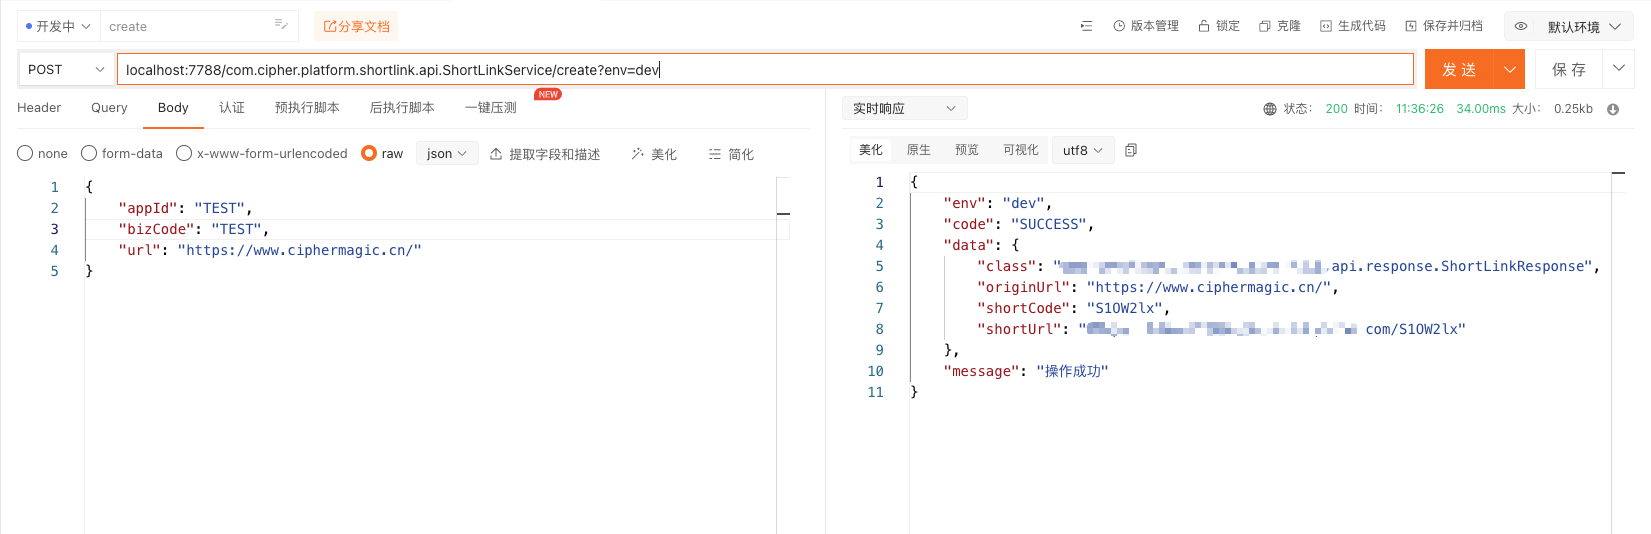This screenshot has height=534, width=1651.
Task: Show 可视化 visualization response view
Action: pyautogui.click(x=1021, y=150)
